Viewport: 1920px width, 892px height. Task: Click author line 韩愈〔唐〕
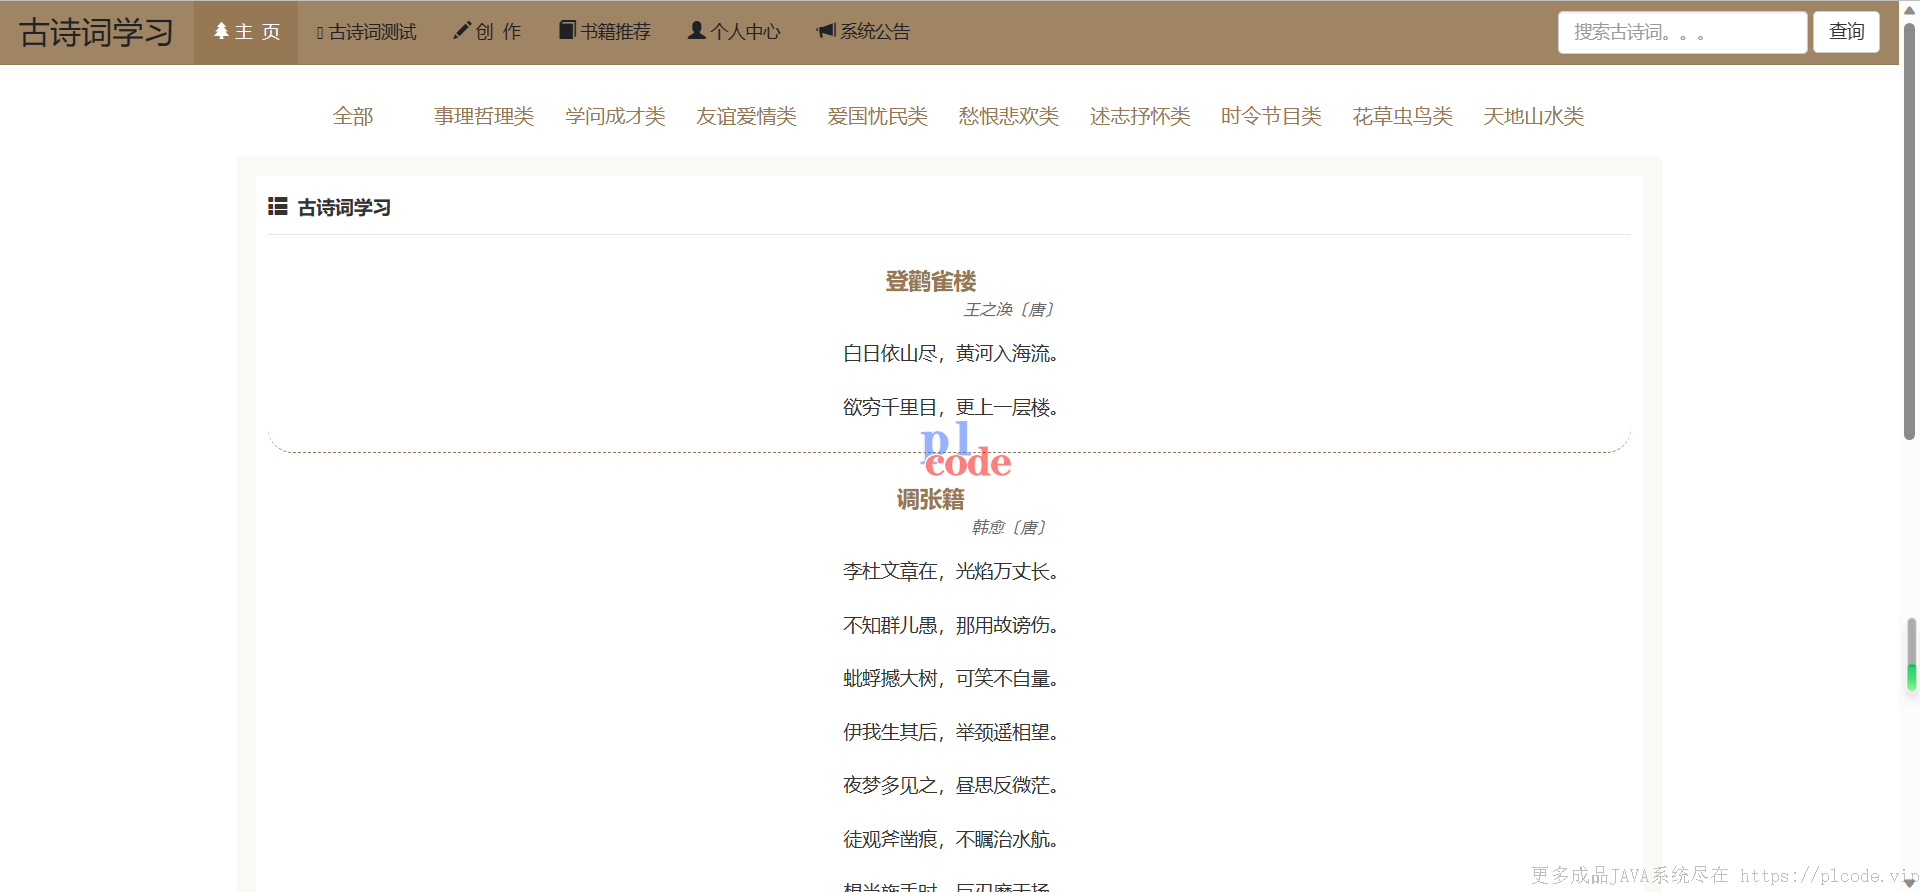(x=1008, y=528)
